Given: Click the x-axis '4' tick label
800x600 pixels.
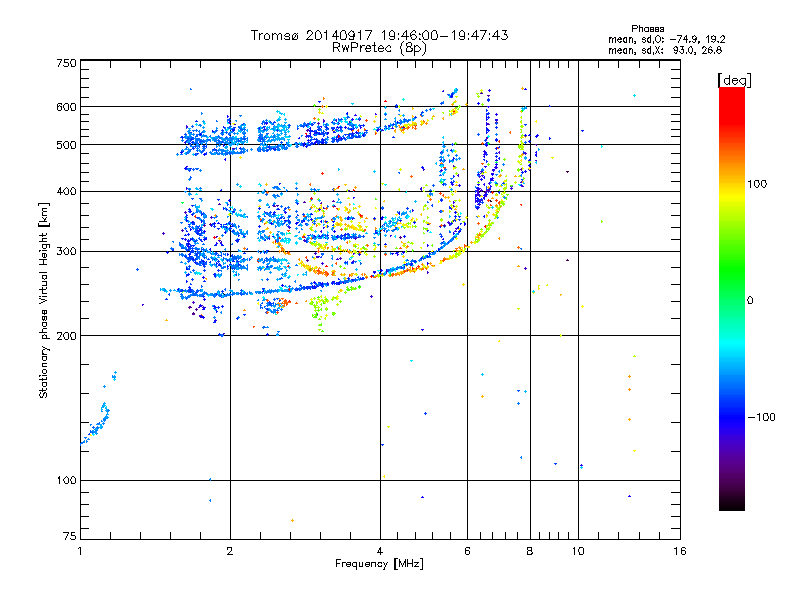Looking at the screenshot, I should (380, 551).
